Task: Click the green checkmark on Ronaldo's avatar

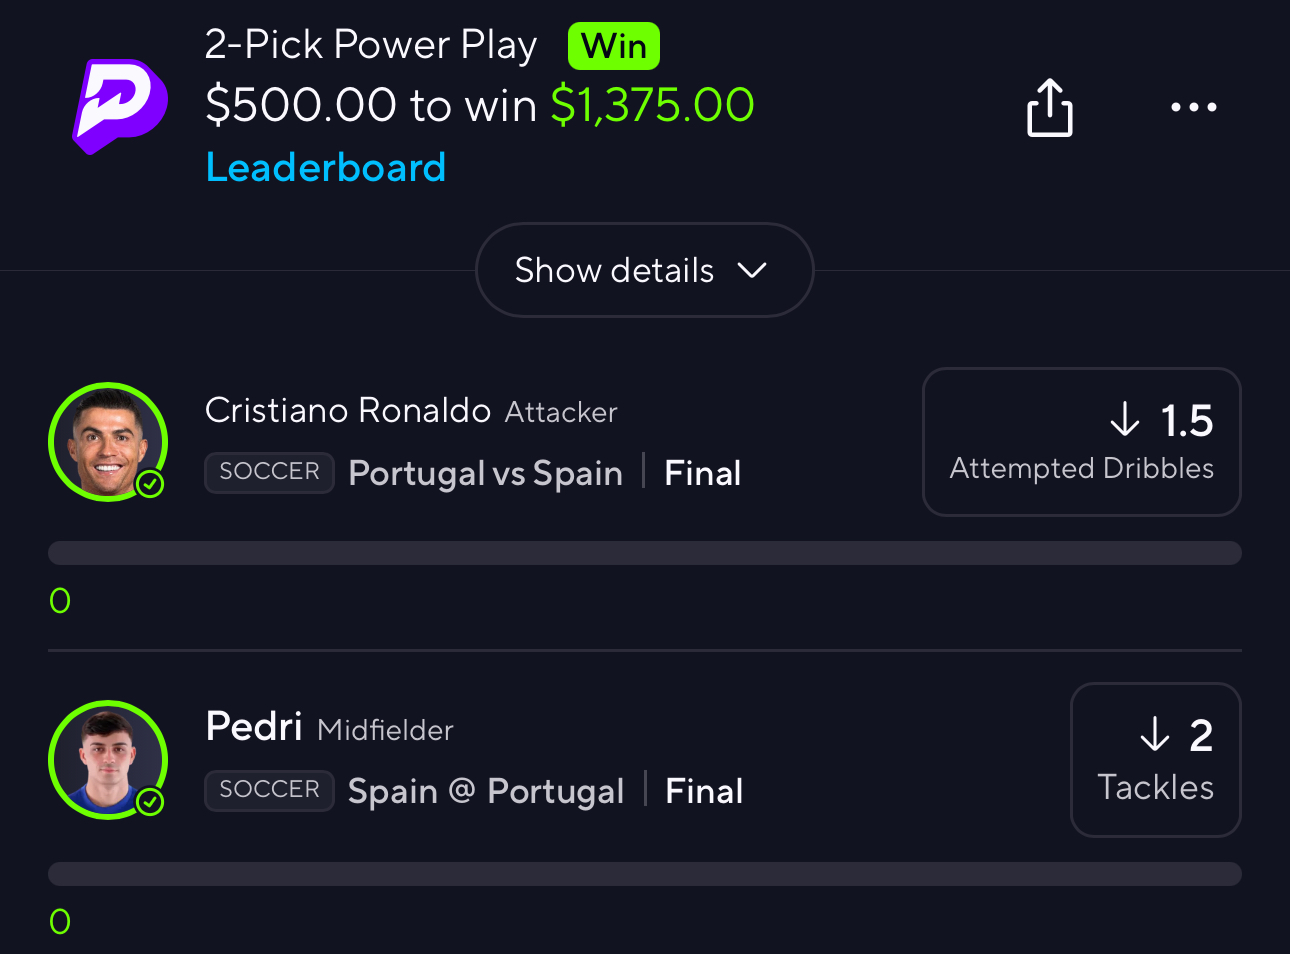Action: (150, 484)
